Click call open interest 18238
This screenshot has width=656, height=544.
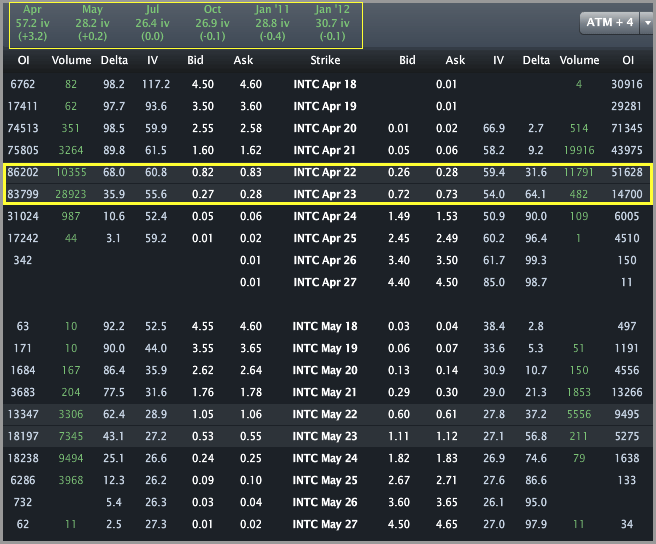(23, 458)
